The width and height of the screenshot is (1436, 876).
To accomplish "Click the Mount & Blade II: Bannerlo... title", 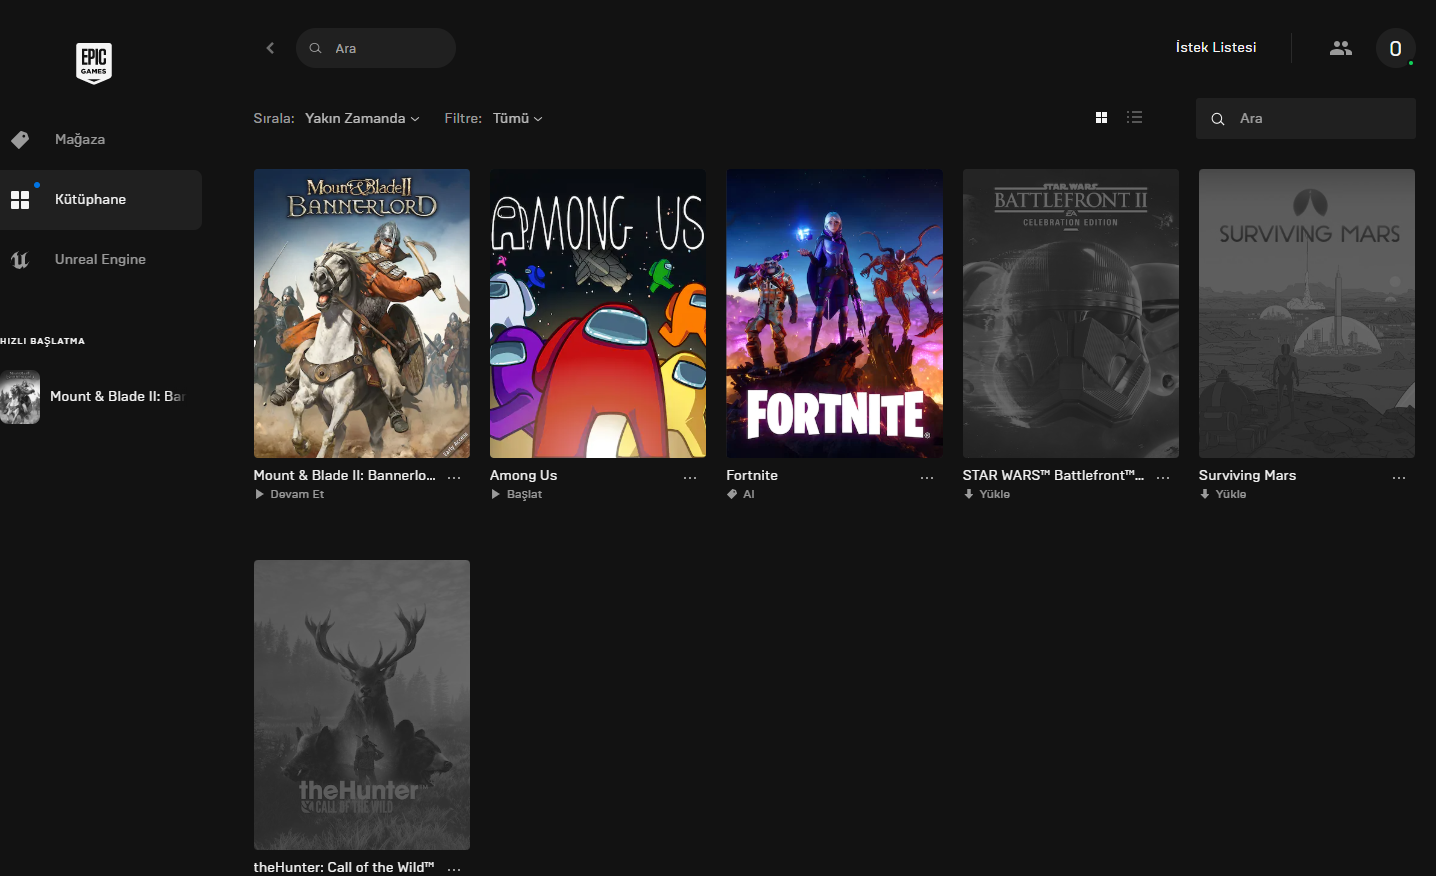I will [x=345, y=475].
